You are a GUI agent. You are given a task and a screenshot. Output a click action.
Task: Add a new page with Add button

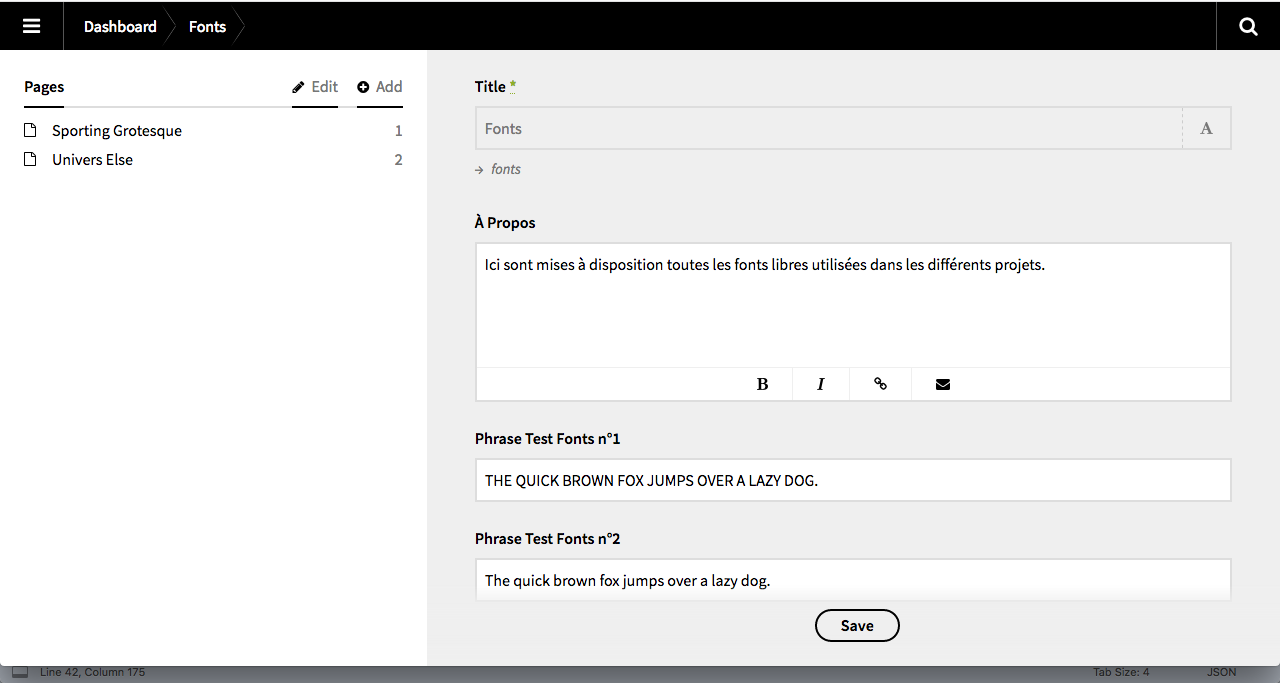(x=380, y=87)
